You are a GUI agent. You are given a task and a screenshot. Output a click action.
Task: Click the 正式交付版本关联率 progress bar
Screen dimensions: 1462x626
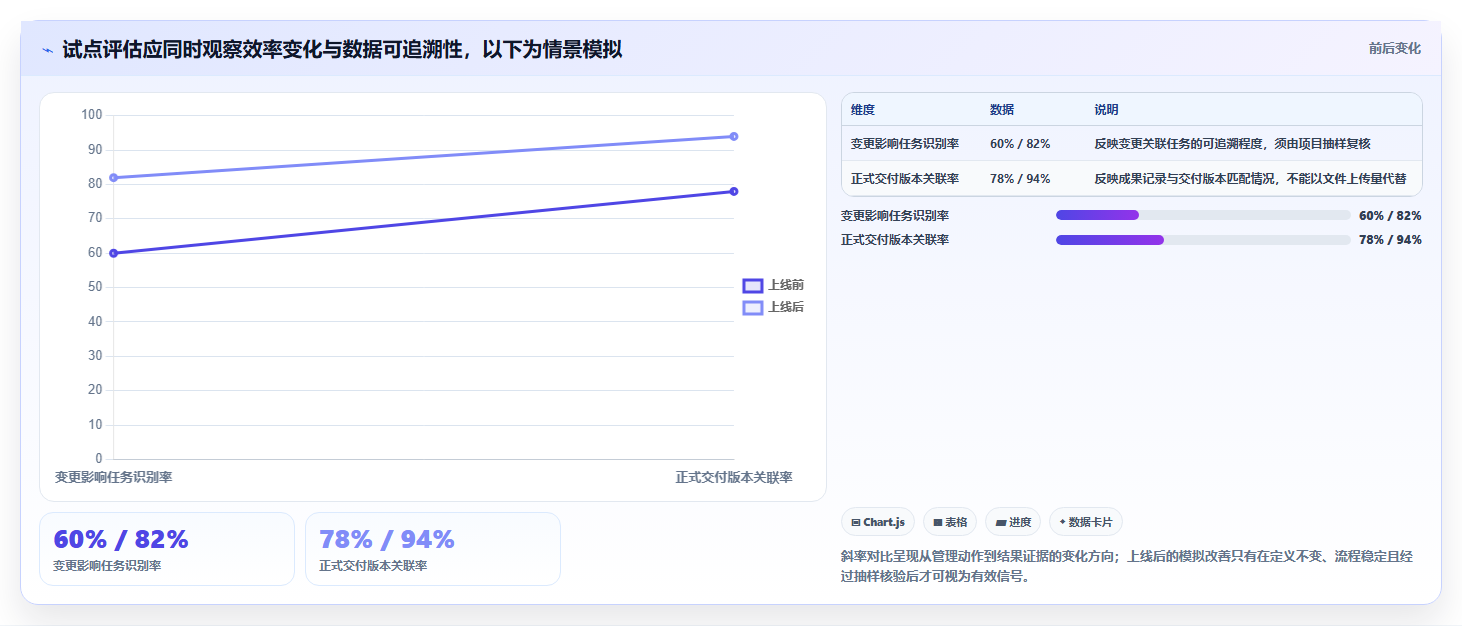point(1203,240)
